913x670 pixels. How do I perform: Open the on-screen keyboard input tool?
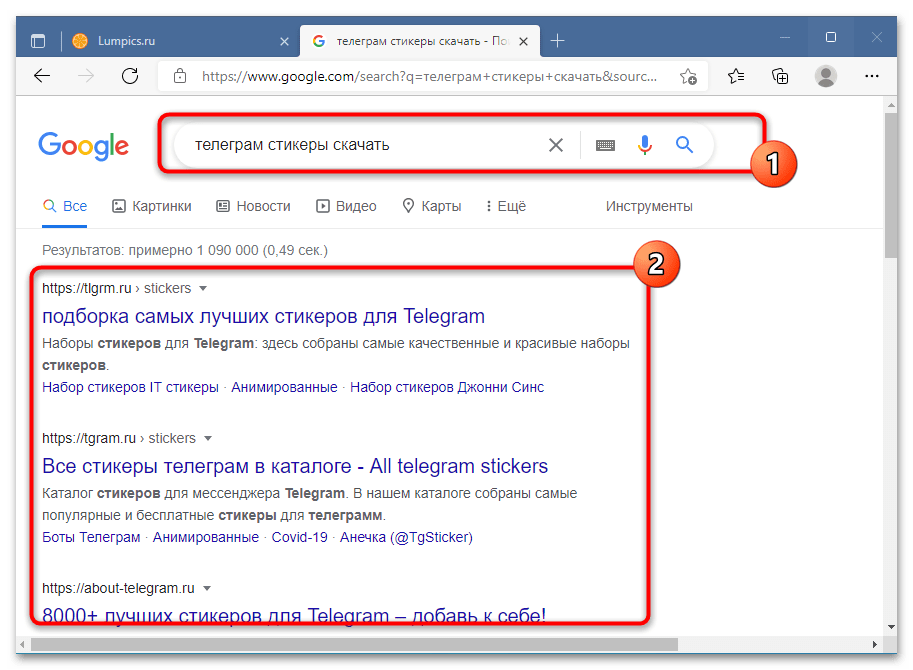tap(605, 145)
